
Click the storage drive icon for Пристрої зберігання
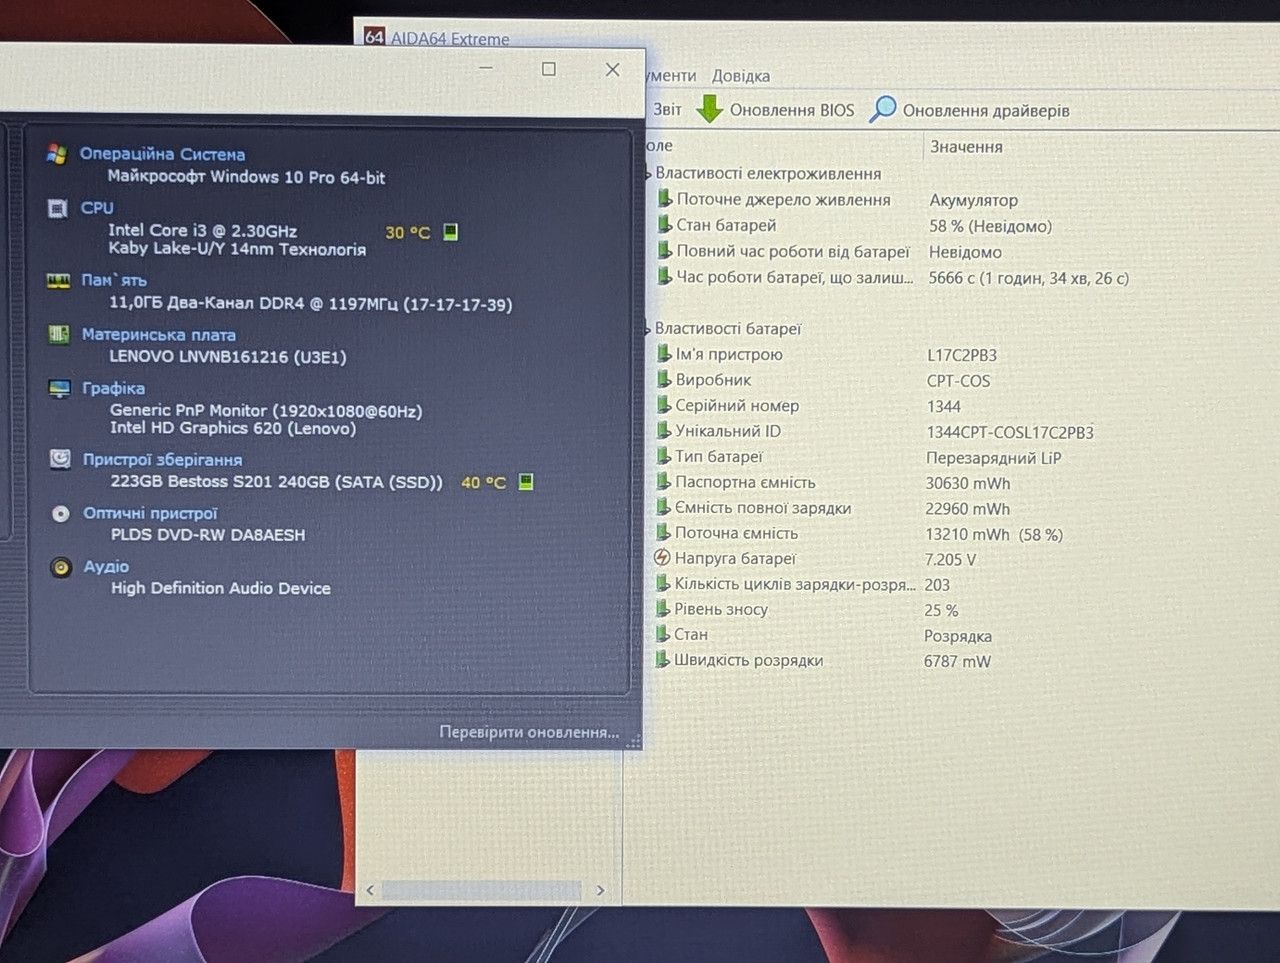61,459
